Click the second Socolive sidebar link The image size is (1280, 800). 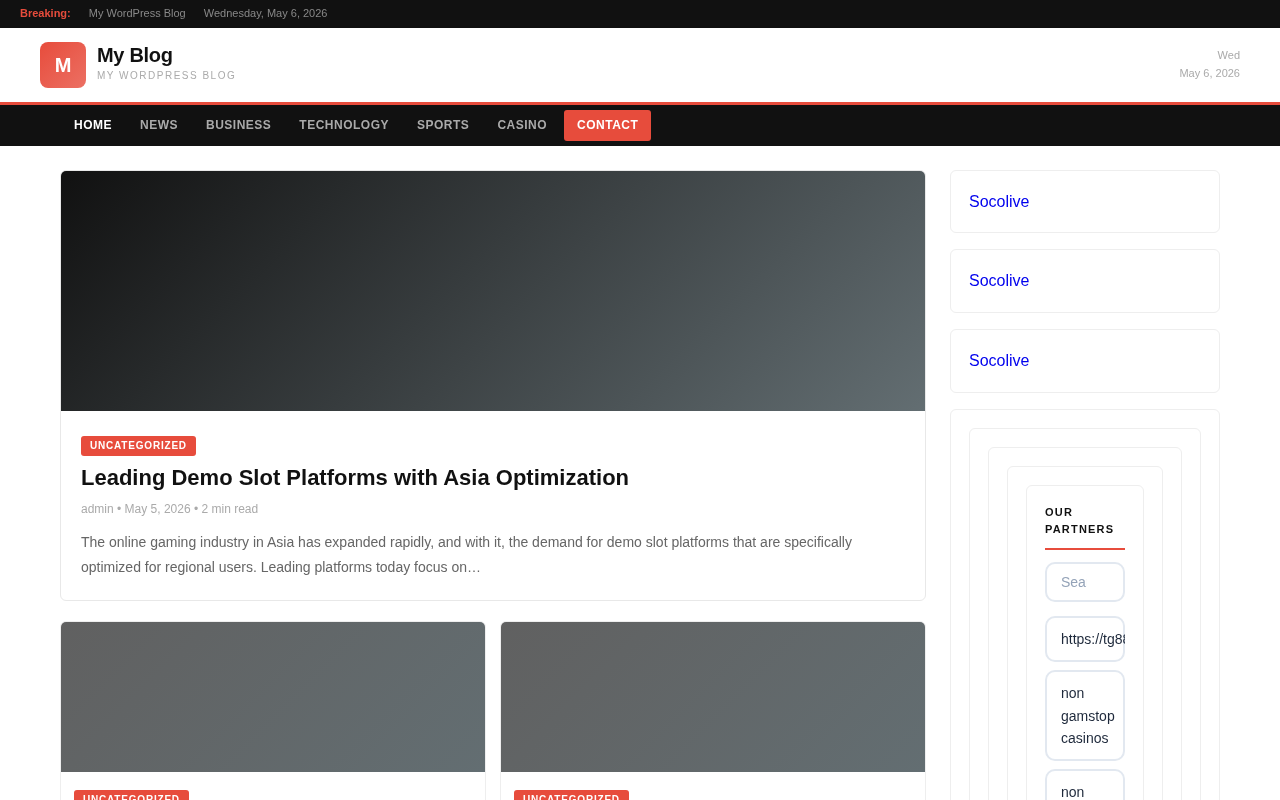(x=999, y=281)
